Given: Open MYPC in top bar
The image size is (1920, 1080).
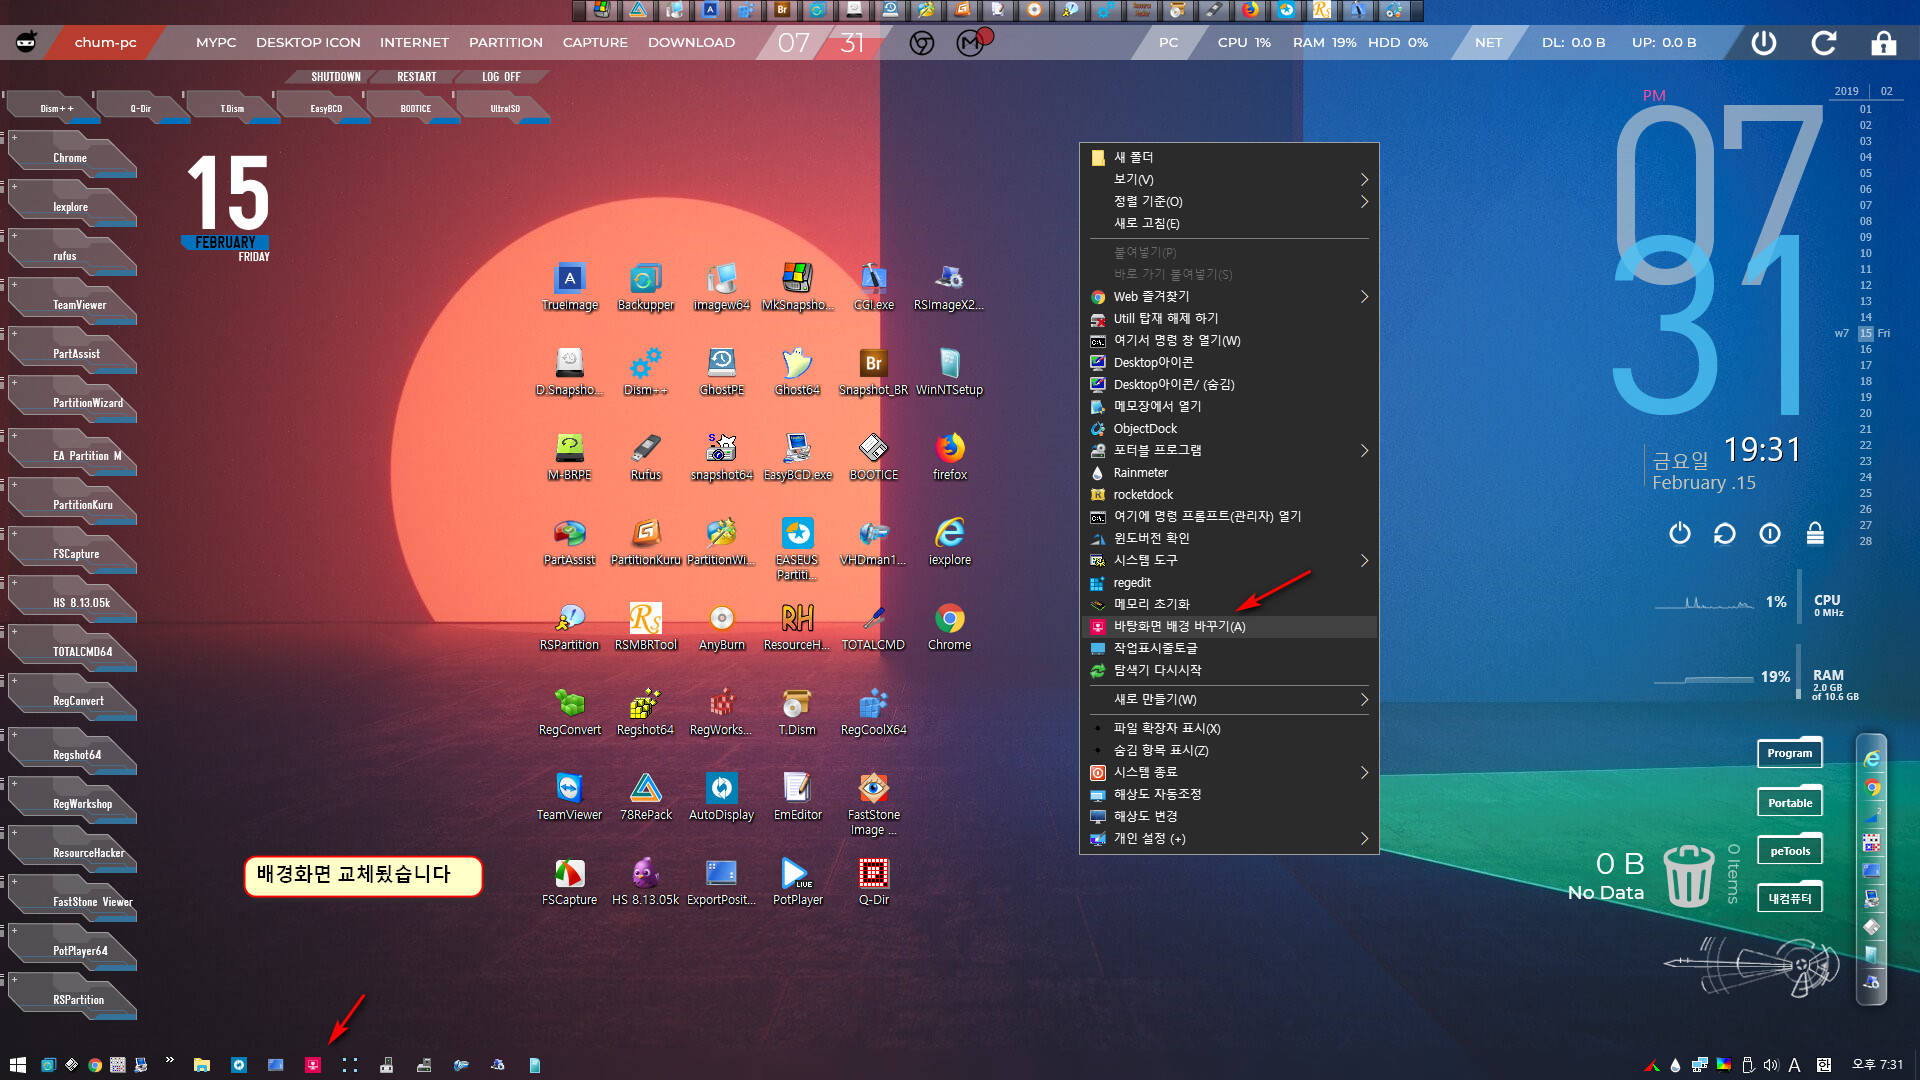Looking at the screenshot, I should (x=216, y=42).
